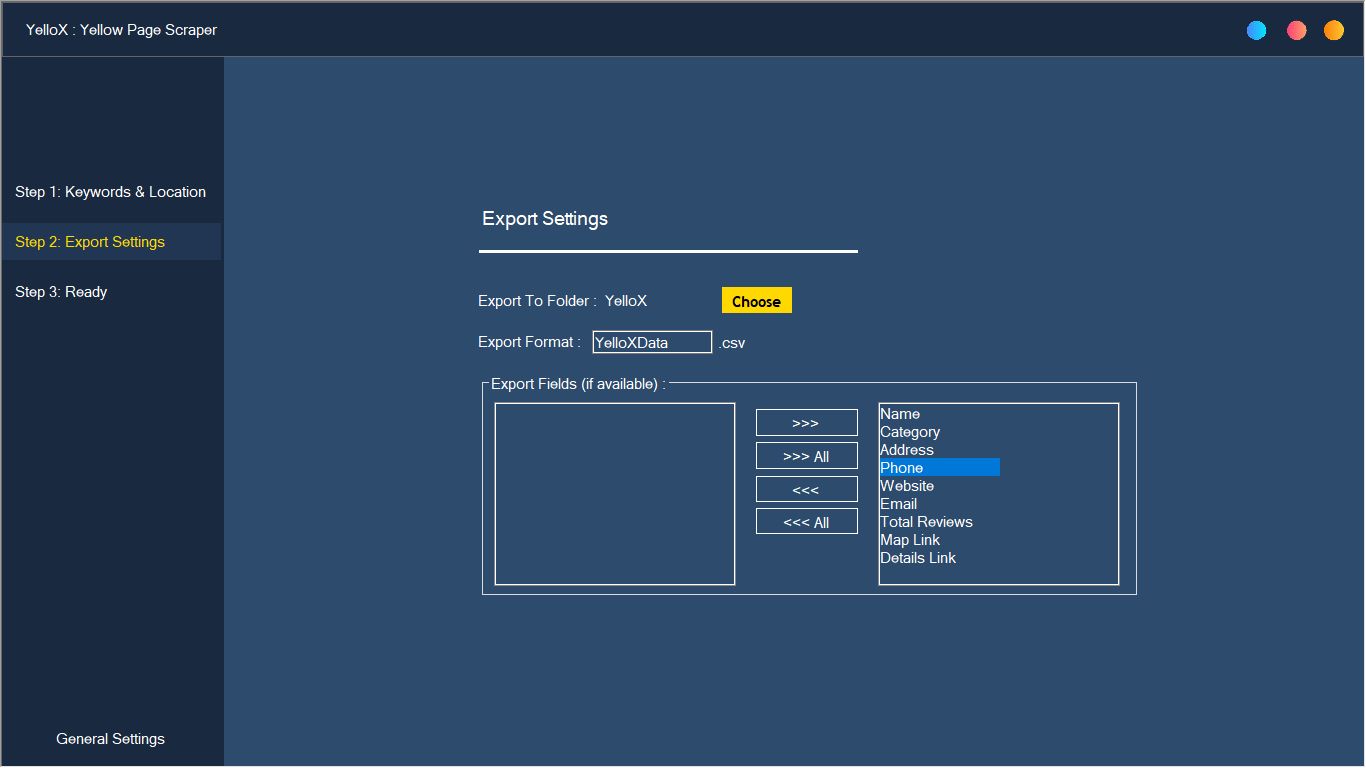Click the empty left export fields listbox
1366x768 pixels.
click(615, 494)
